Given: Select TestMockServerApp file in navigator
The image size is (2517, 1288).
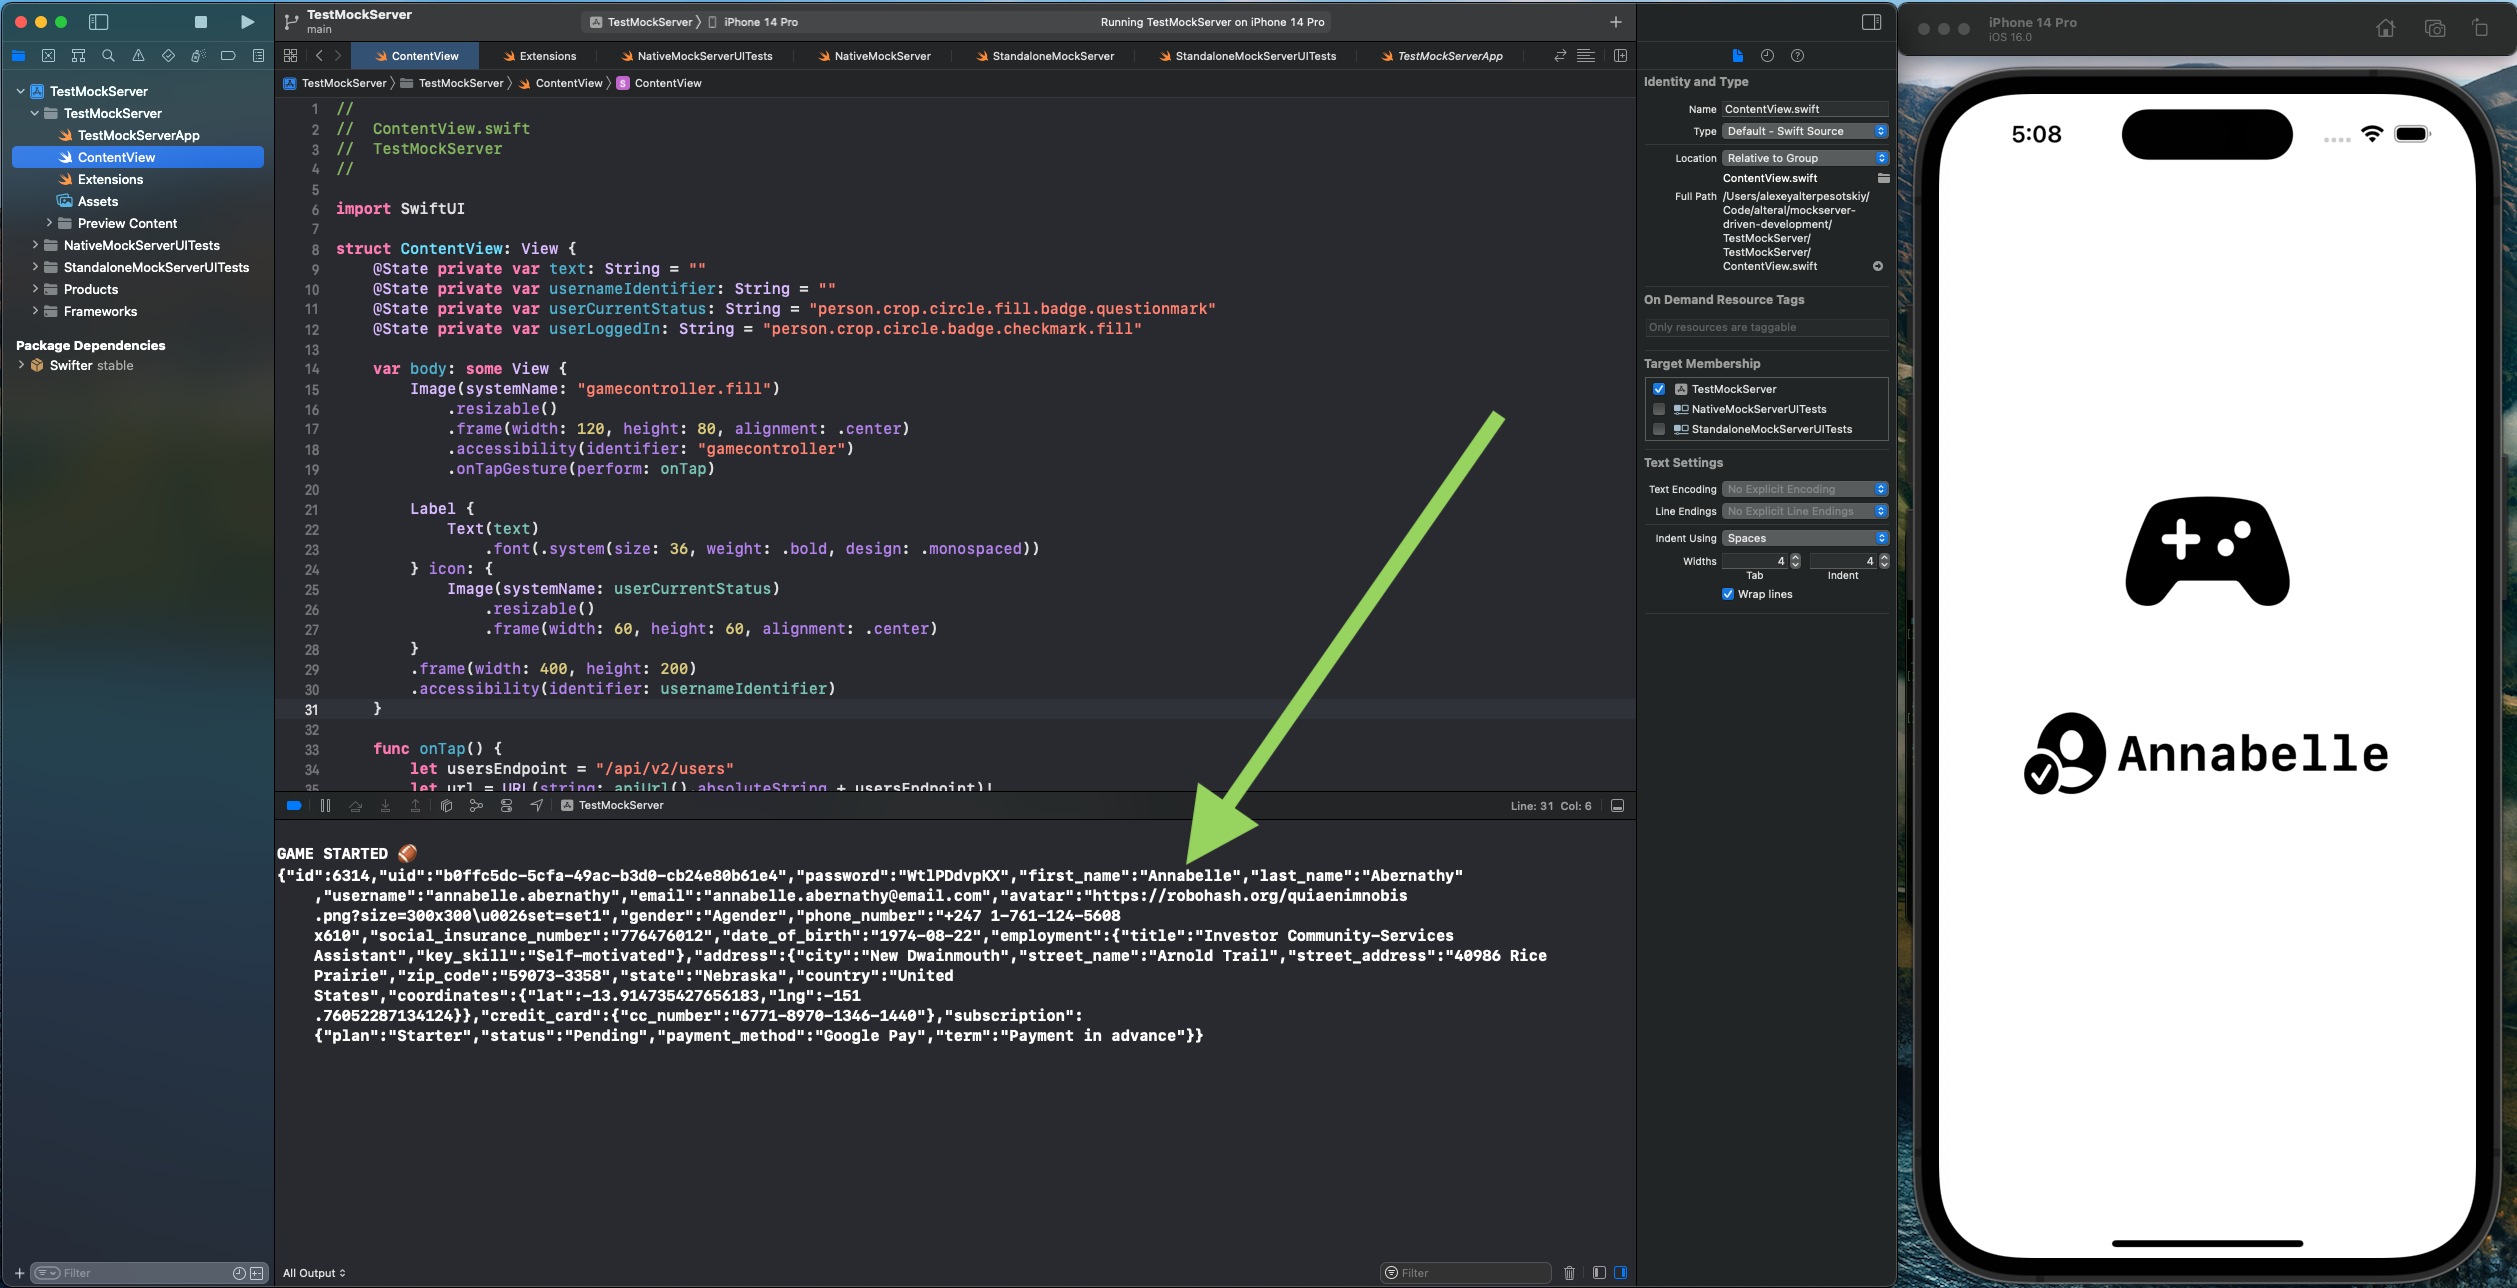Looking at the screenshot, I should [138, 135].
